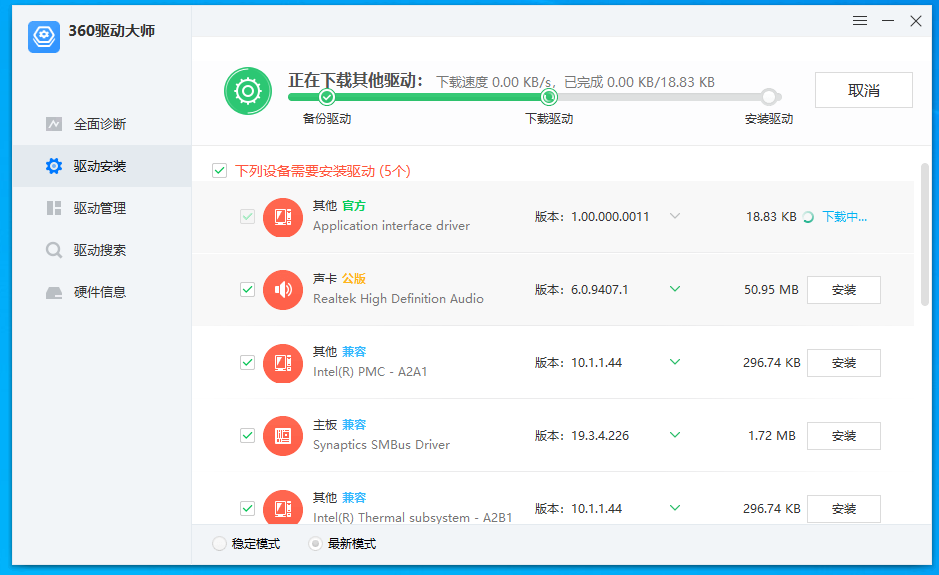Click the Realtek High Definition Audio name
Viewport: 939px width, 575px height.
398,299
